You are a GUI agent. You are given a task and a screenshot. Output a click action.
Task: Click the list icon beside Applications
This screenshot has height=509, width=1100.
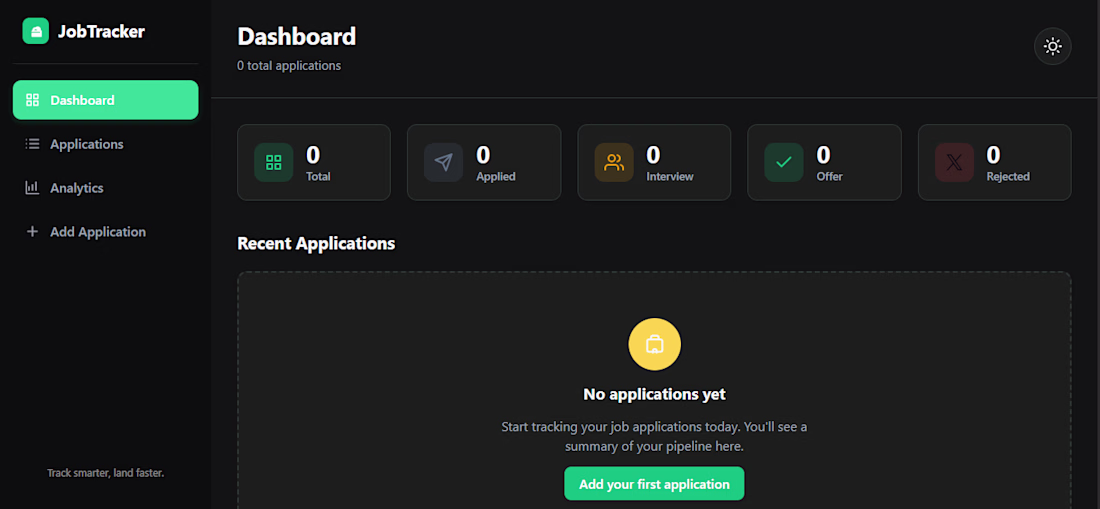pyautogui.click(x=32, y=144)
